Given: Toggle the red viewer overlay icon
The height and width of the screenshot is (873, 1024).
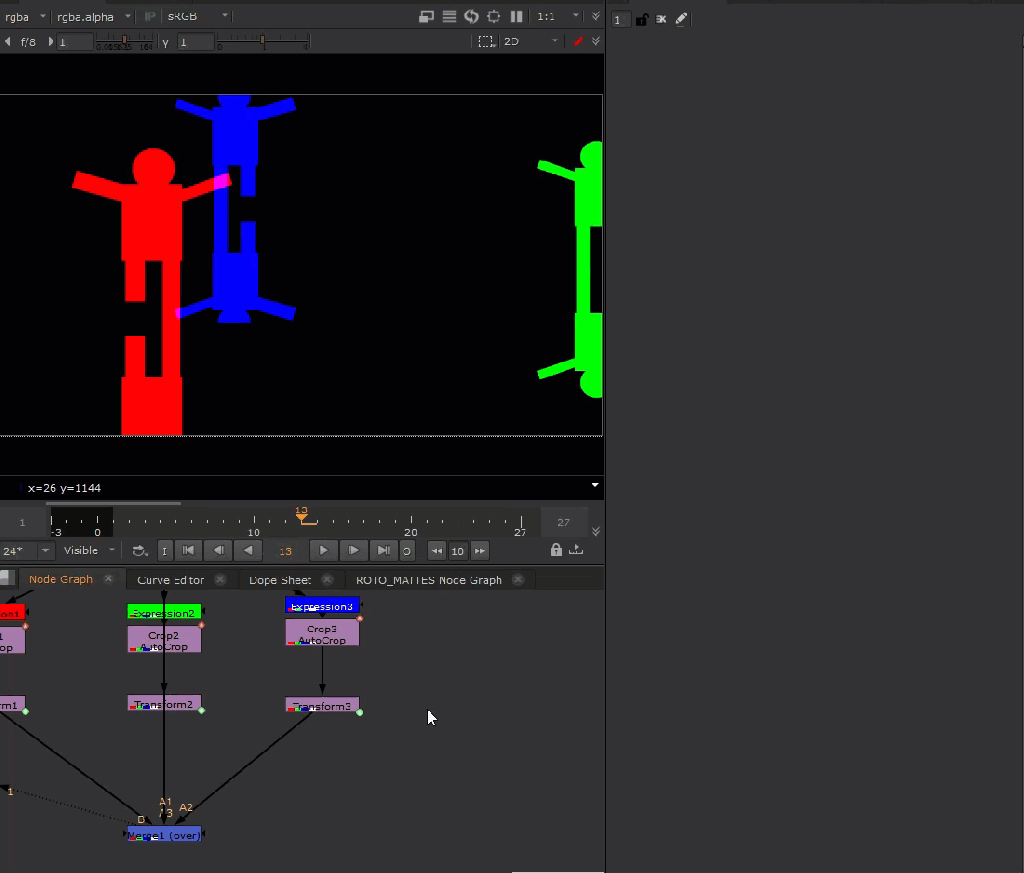Looking at the screenshot, I should [577, 42].
